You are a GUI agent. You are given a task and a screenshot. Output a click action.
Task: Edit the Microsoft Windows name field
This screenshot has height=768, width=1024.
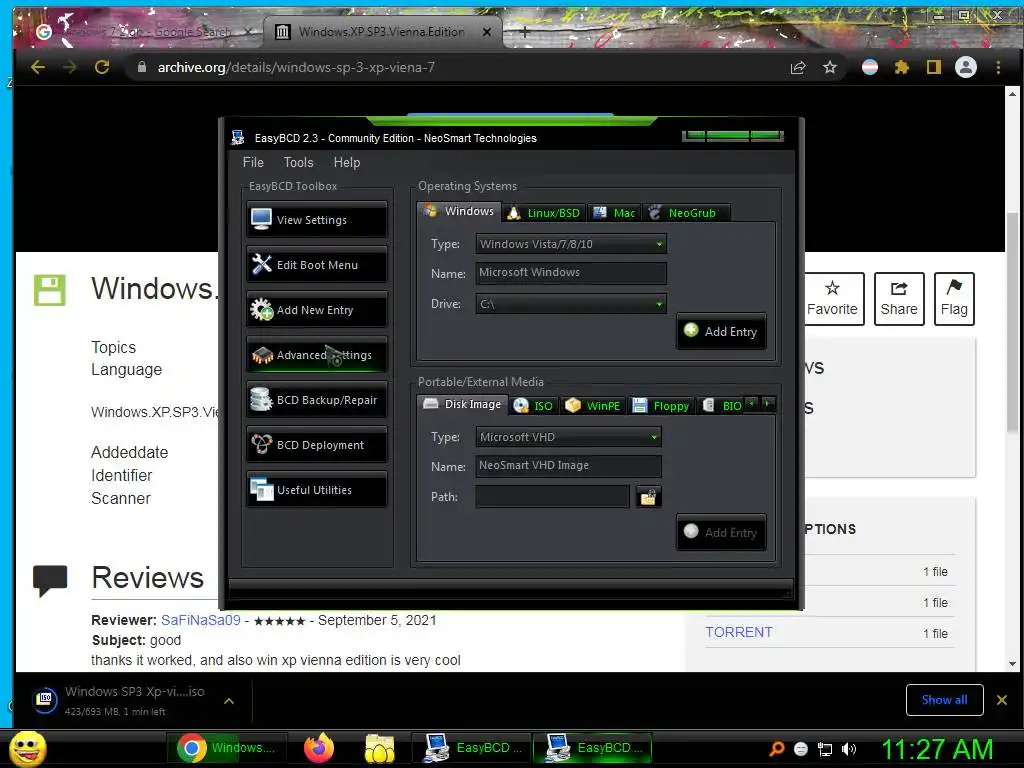[571, 273]
